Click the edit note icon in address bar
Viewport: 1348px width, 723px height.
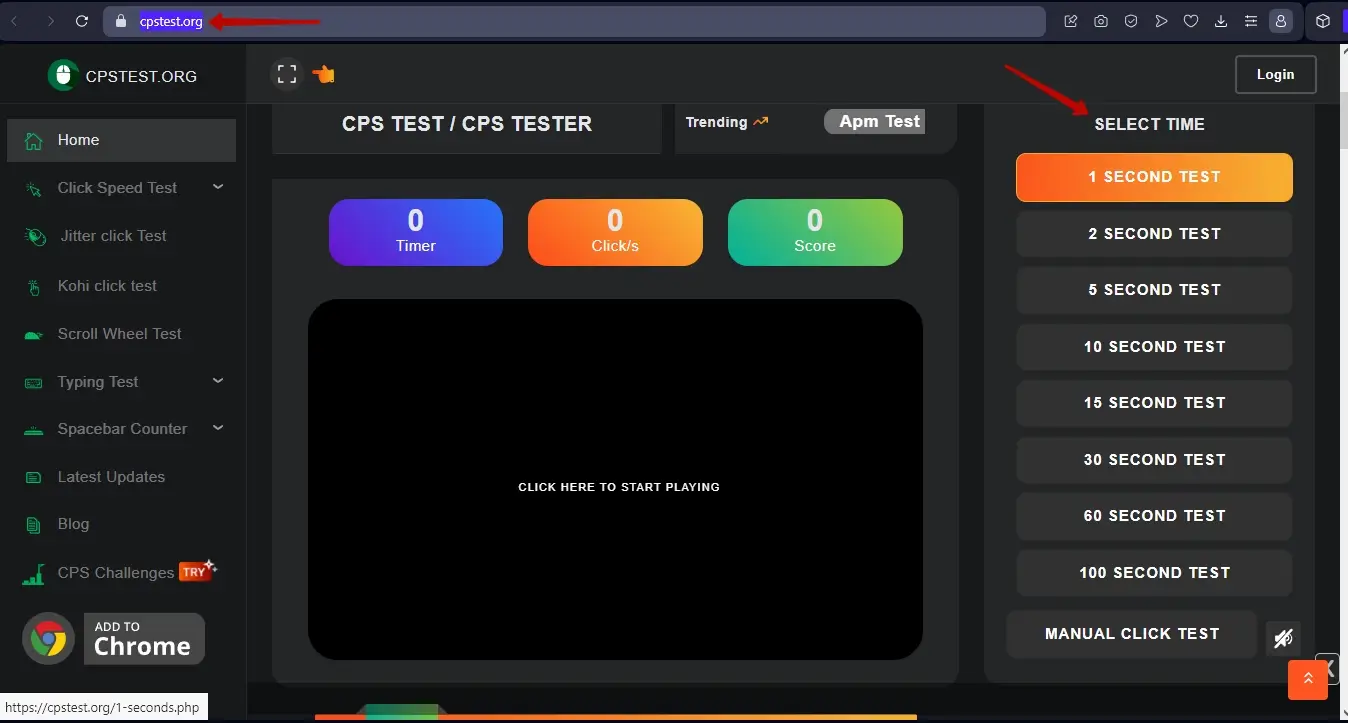pyautogui.click(x=1071, y=21)
